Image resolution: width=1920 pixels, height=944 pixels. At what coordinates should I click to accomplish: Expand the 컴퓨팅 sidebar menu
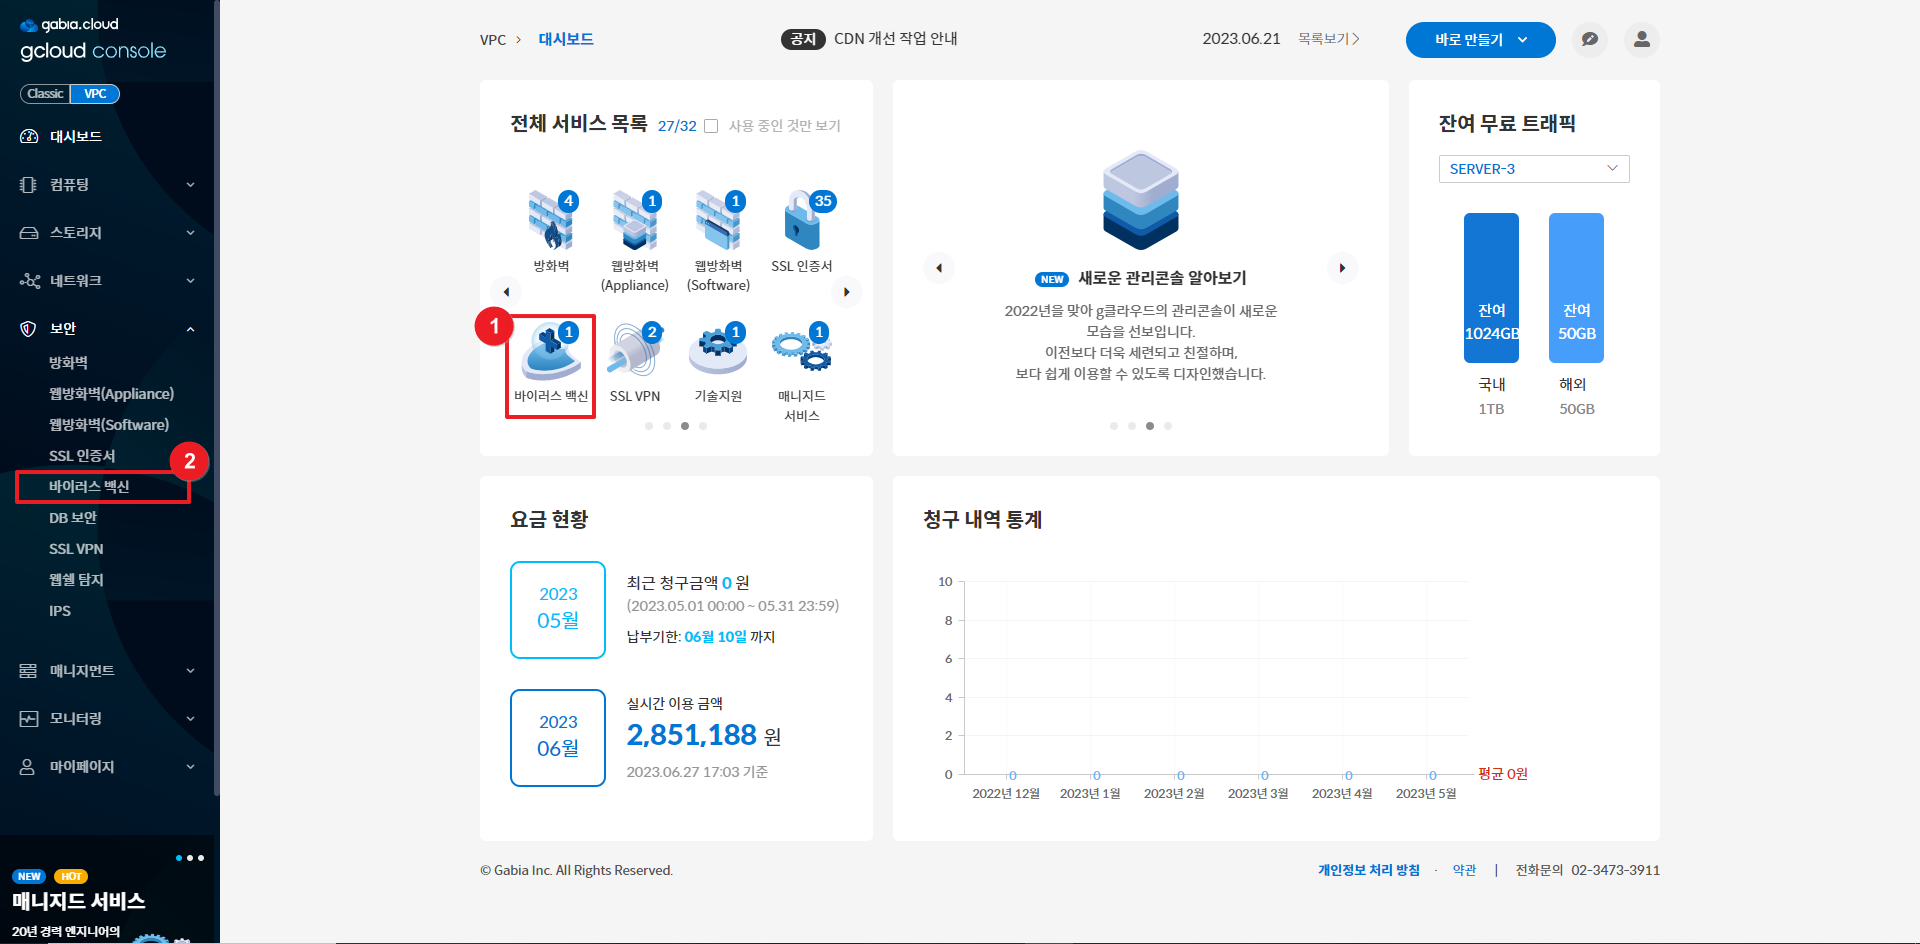tap(107, 185)
